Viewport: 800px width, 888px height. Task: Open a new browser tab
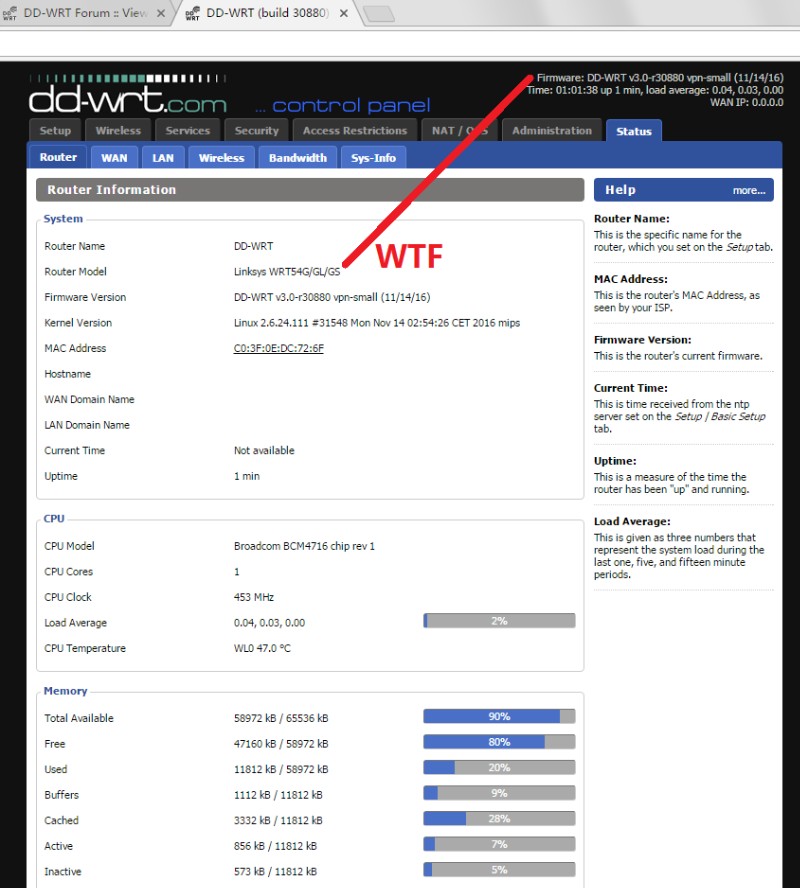pos(379,14)
